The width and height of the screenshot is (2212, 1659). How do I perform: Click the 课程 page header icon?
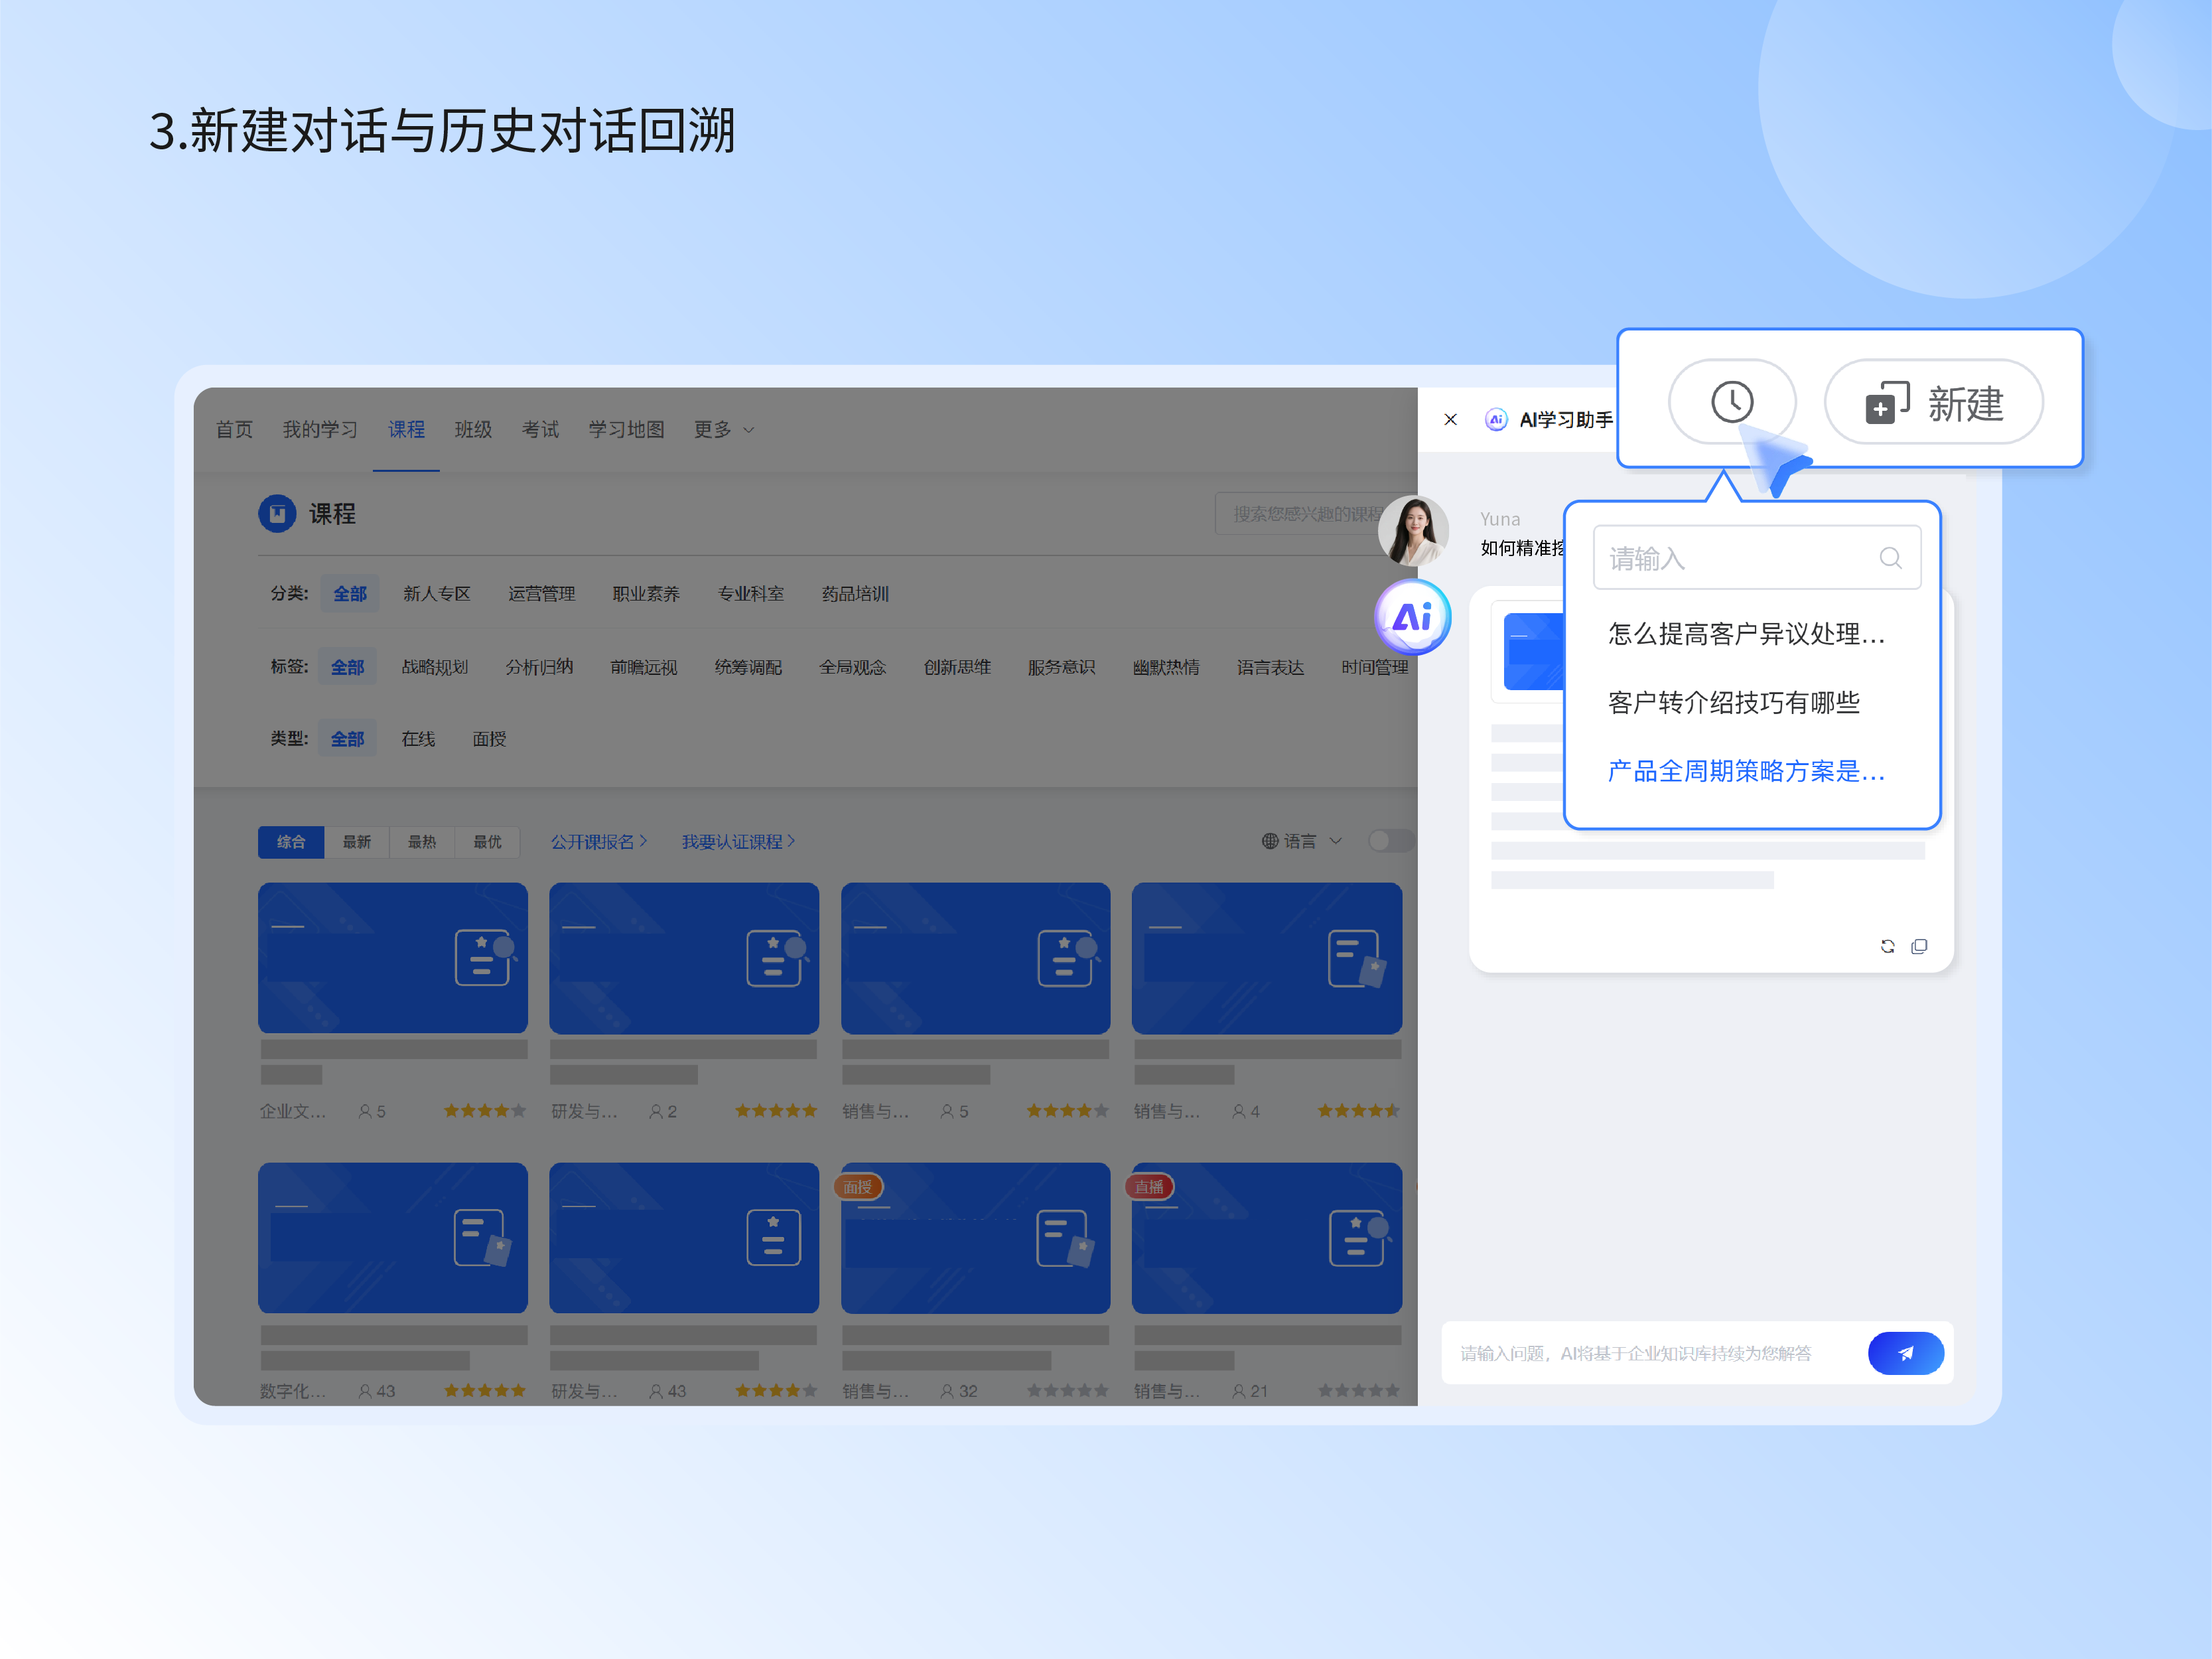[x=277, y=514]
